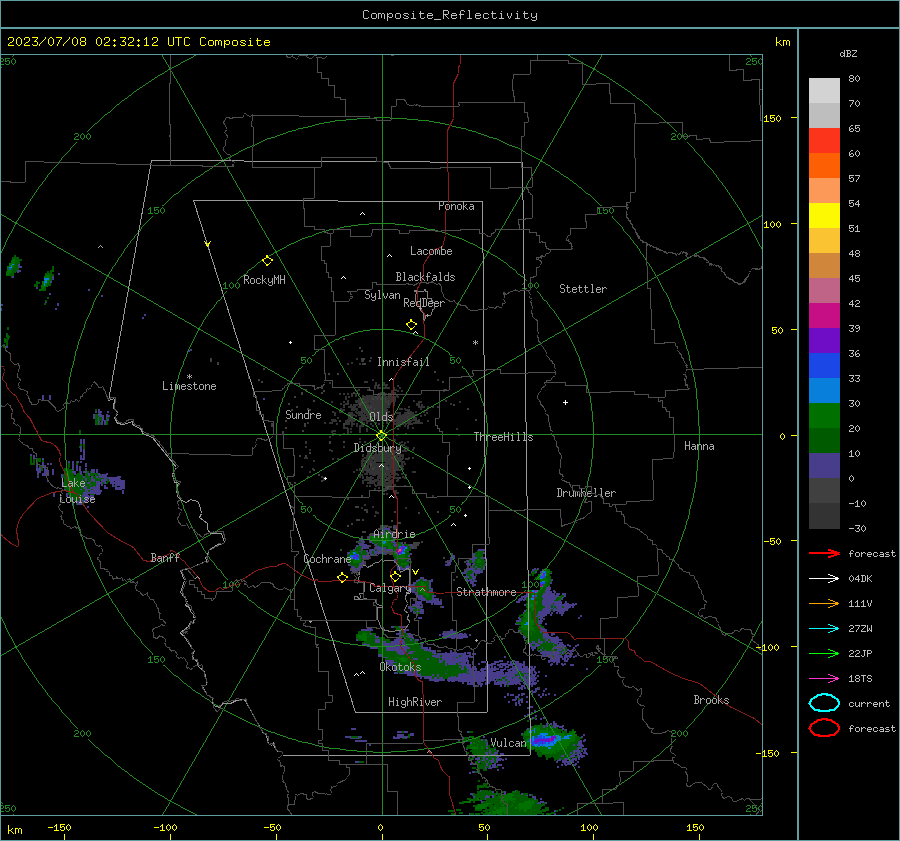Click the red forecast ellipse legend icon
Image resolution: width=900 pixels, height=841 pixels.
tap(824, 728)
